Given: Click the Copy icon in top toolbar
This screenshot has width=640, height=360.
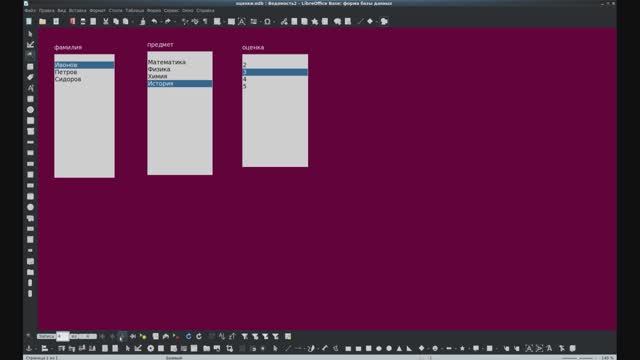Looking at the screenshot, I should tap(116, 21).
